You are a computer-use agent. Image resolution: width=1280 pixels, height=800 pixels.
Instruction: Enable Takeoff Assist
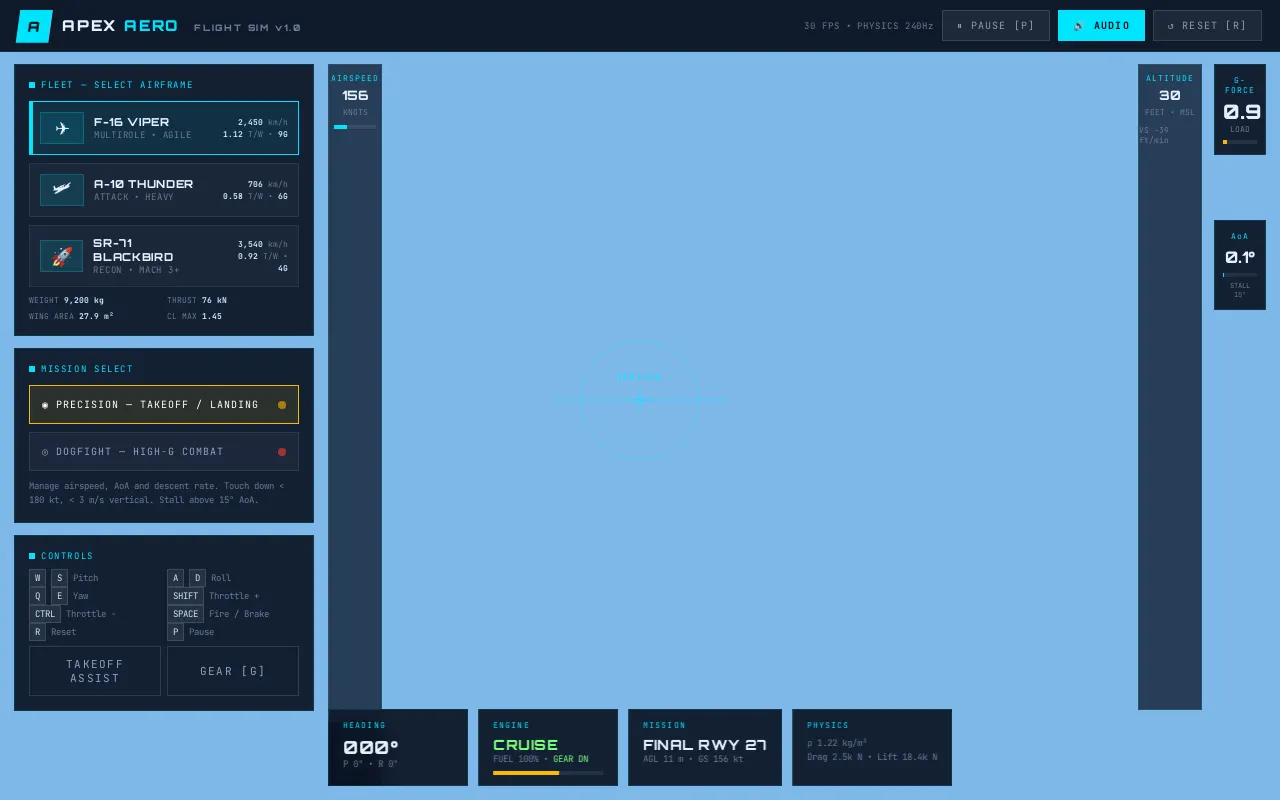point(95,671)
